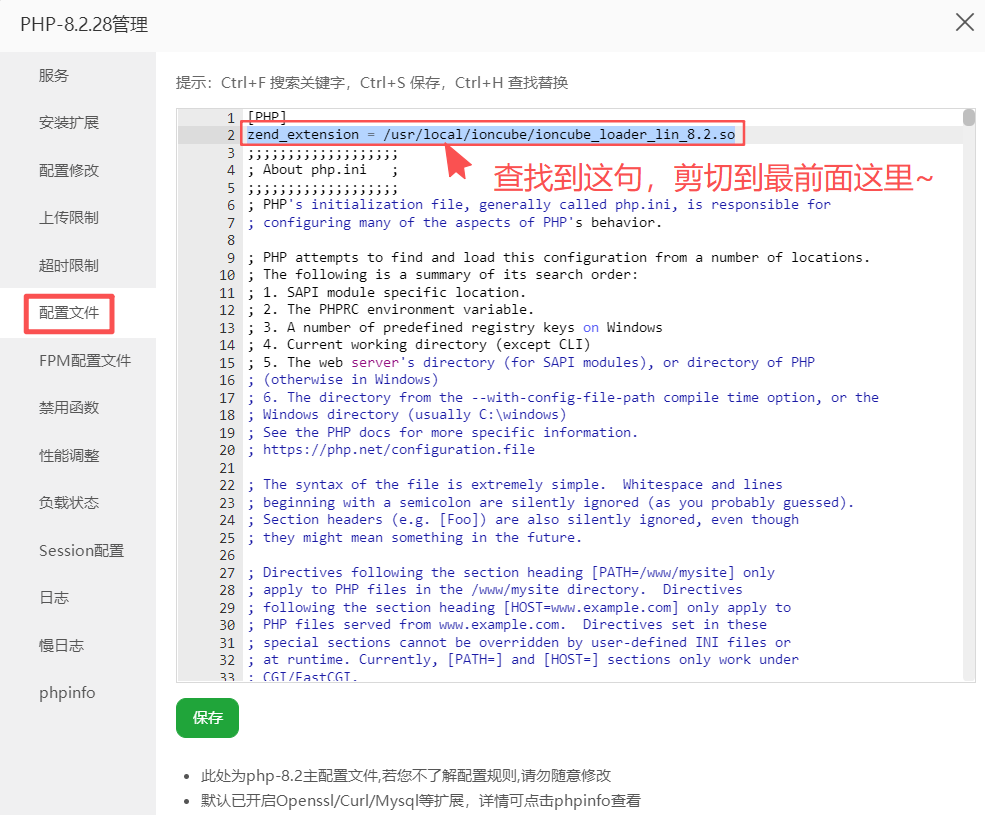Select the highlighted 配置文件 tab
The width and height of the screenshot is (985, 815).
coord(68,313)
